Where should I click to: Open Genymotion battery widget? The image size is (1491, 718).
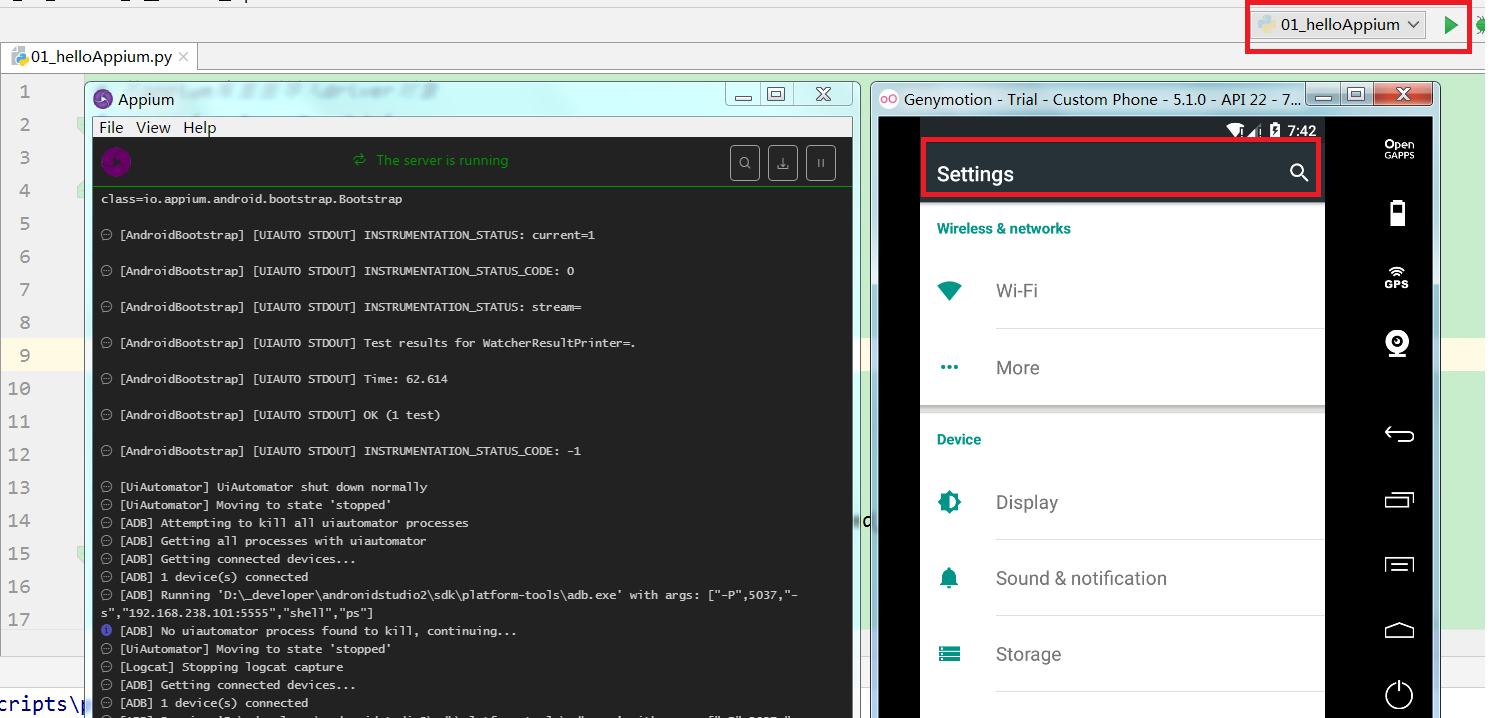1397,213
